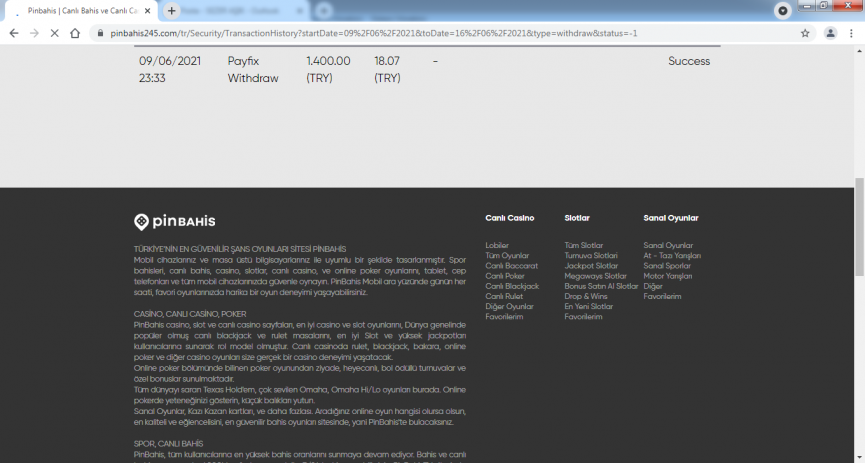
Task: Restore the Chrome window size
Action: 824,6
